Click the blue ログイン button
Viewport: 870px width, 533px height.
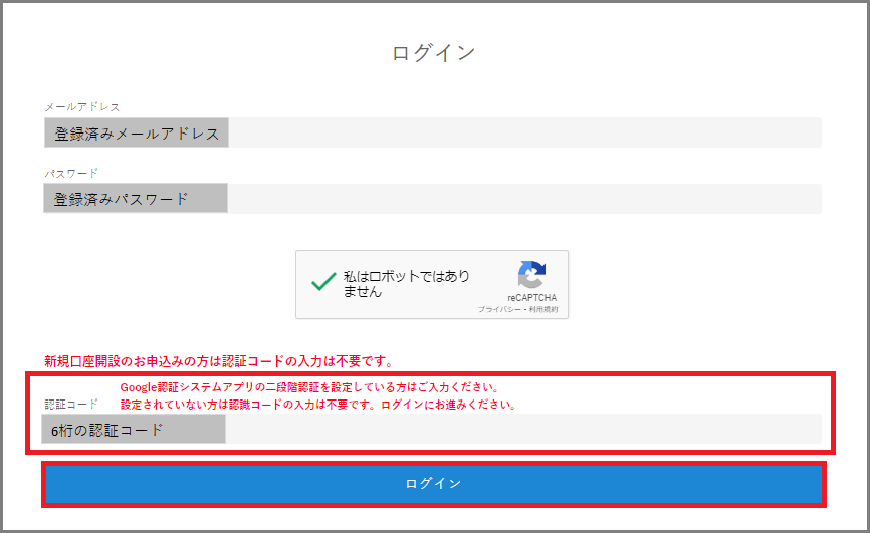pos(433,484)
